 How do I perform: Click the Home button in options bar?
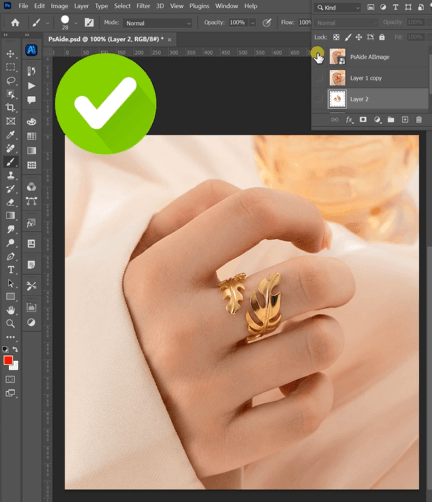(x=15, y=23)
